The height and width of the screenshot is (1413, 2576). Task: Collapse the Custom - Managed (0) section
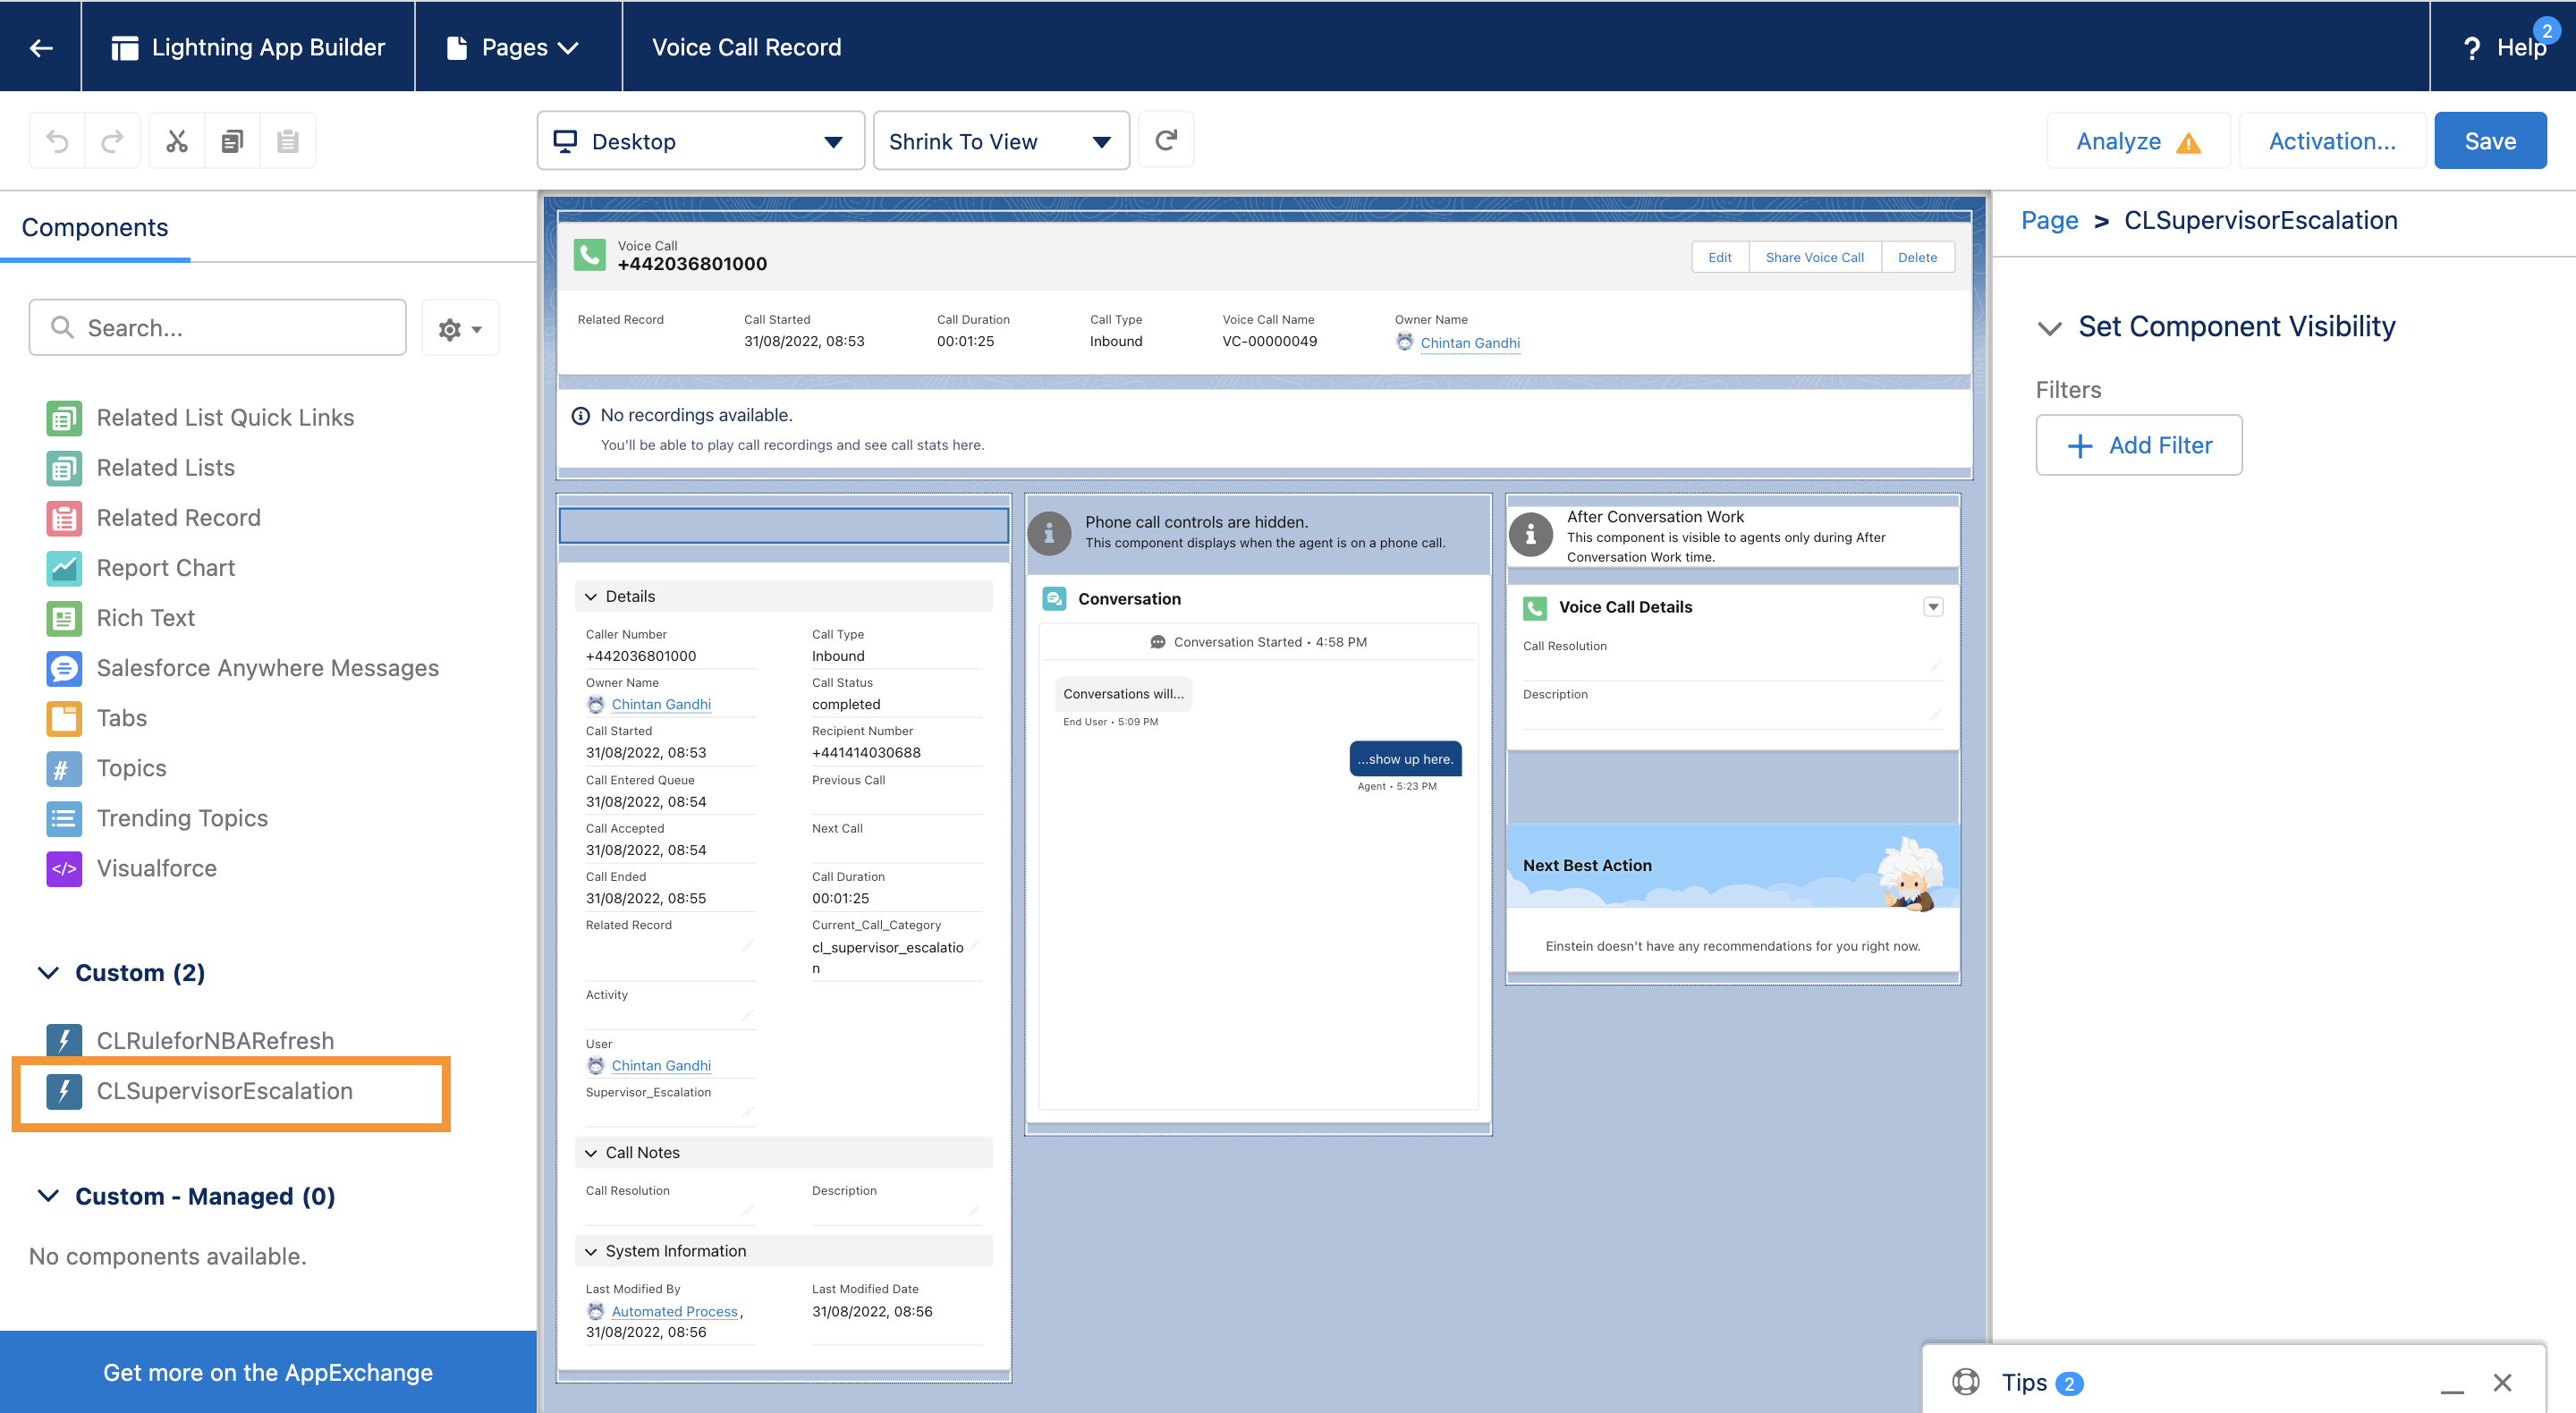[x=48, y=1195]
